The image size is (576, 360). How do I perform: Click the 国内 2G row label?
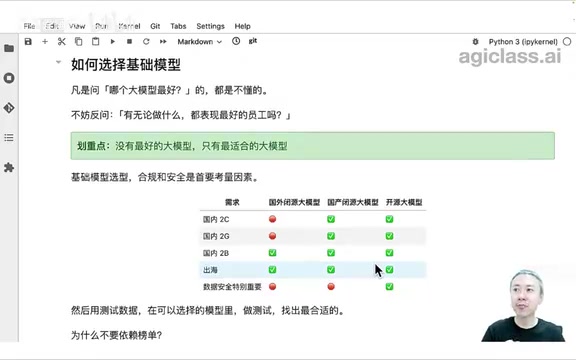coord(216,236)
